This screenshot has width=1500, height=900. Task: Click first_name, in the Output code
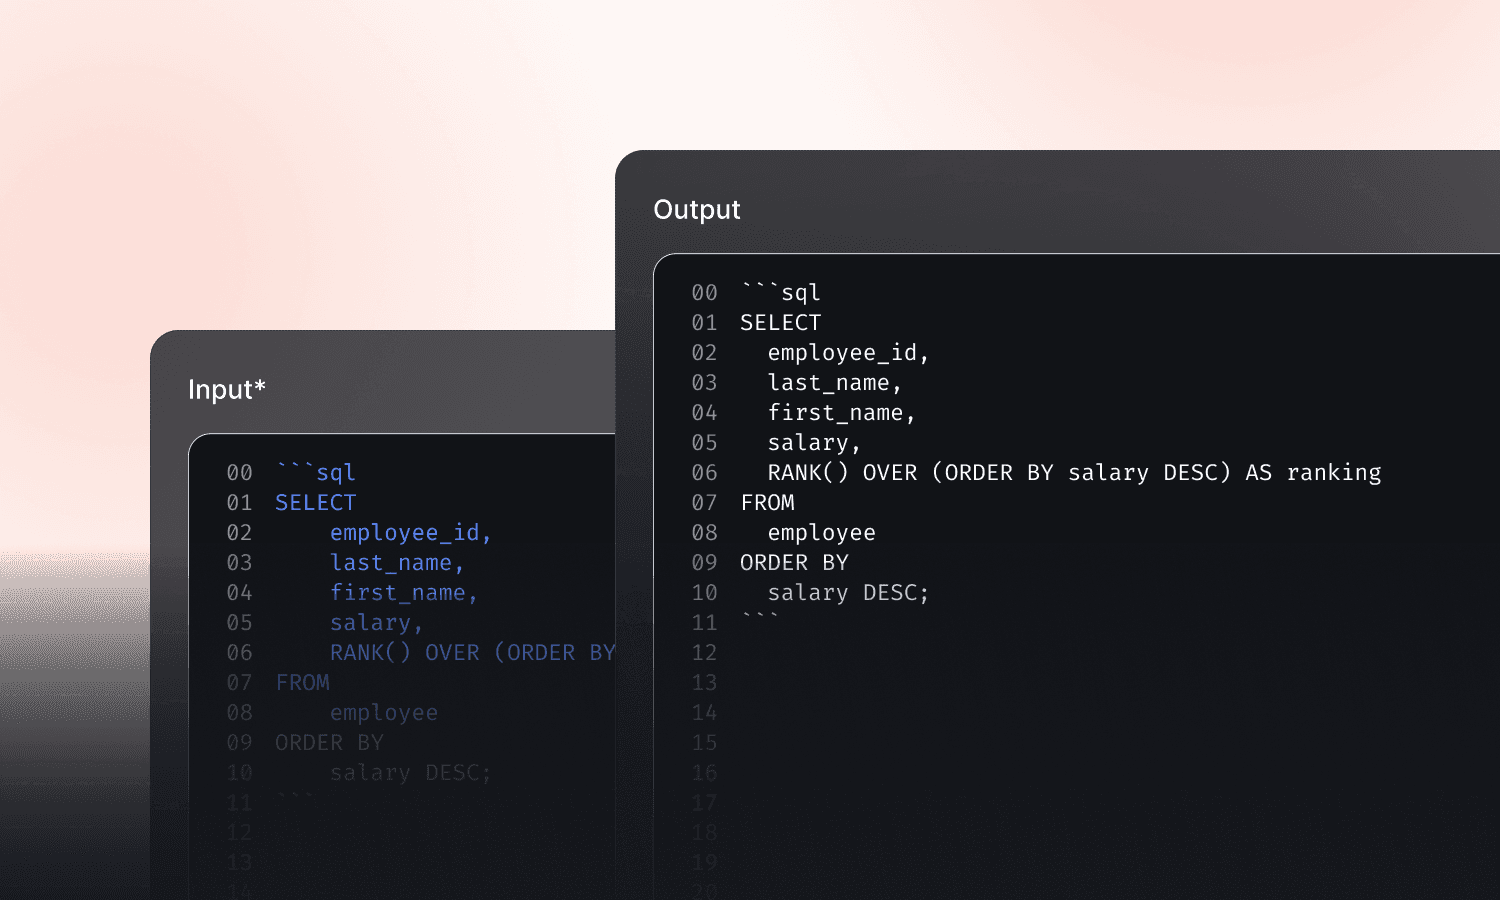tap(842, 412)
